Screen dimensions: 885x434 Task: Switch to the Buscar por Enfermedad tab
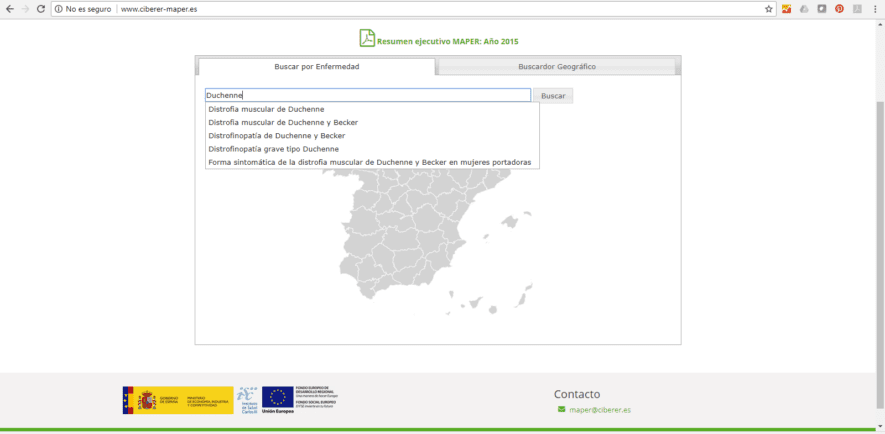pos(316,67)
